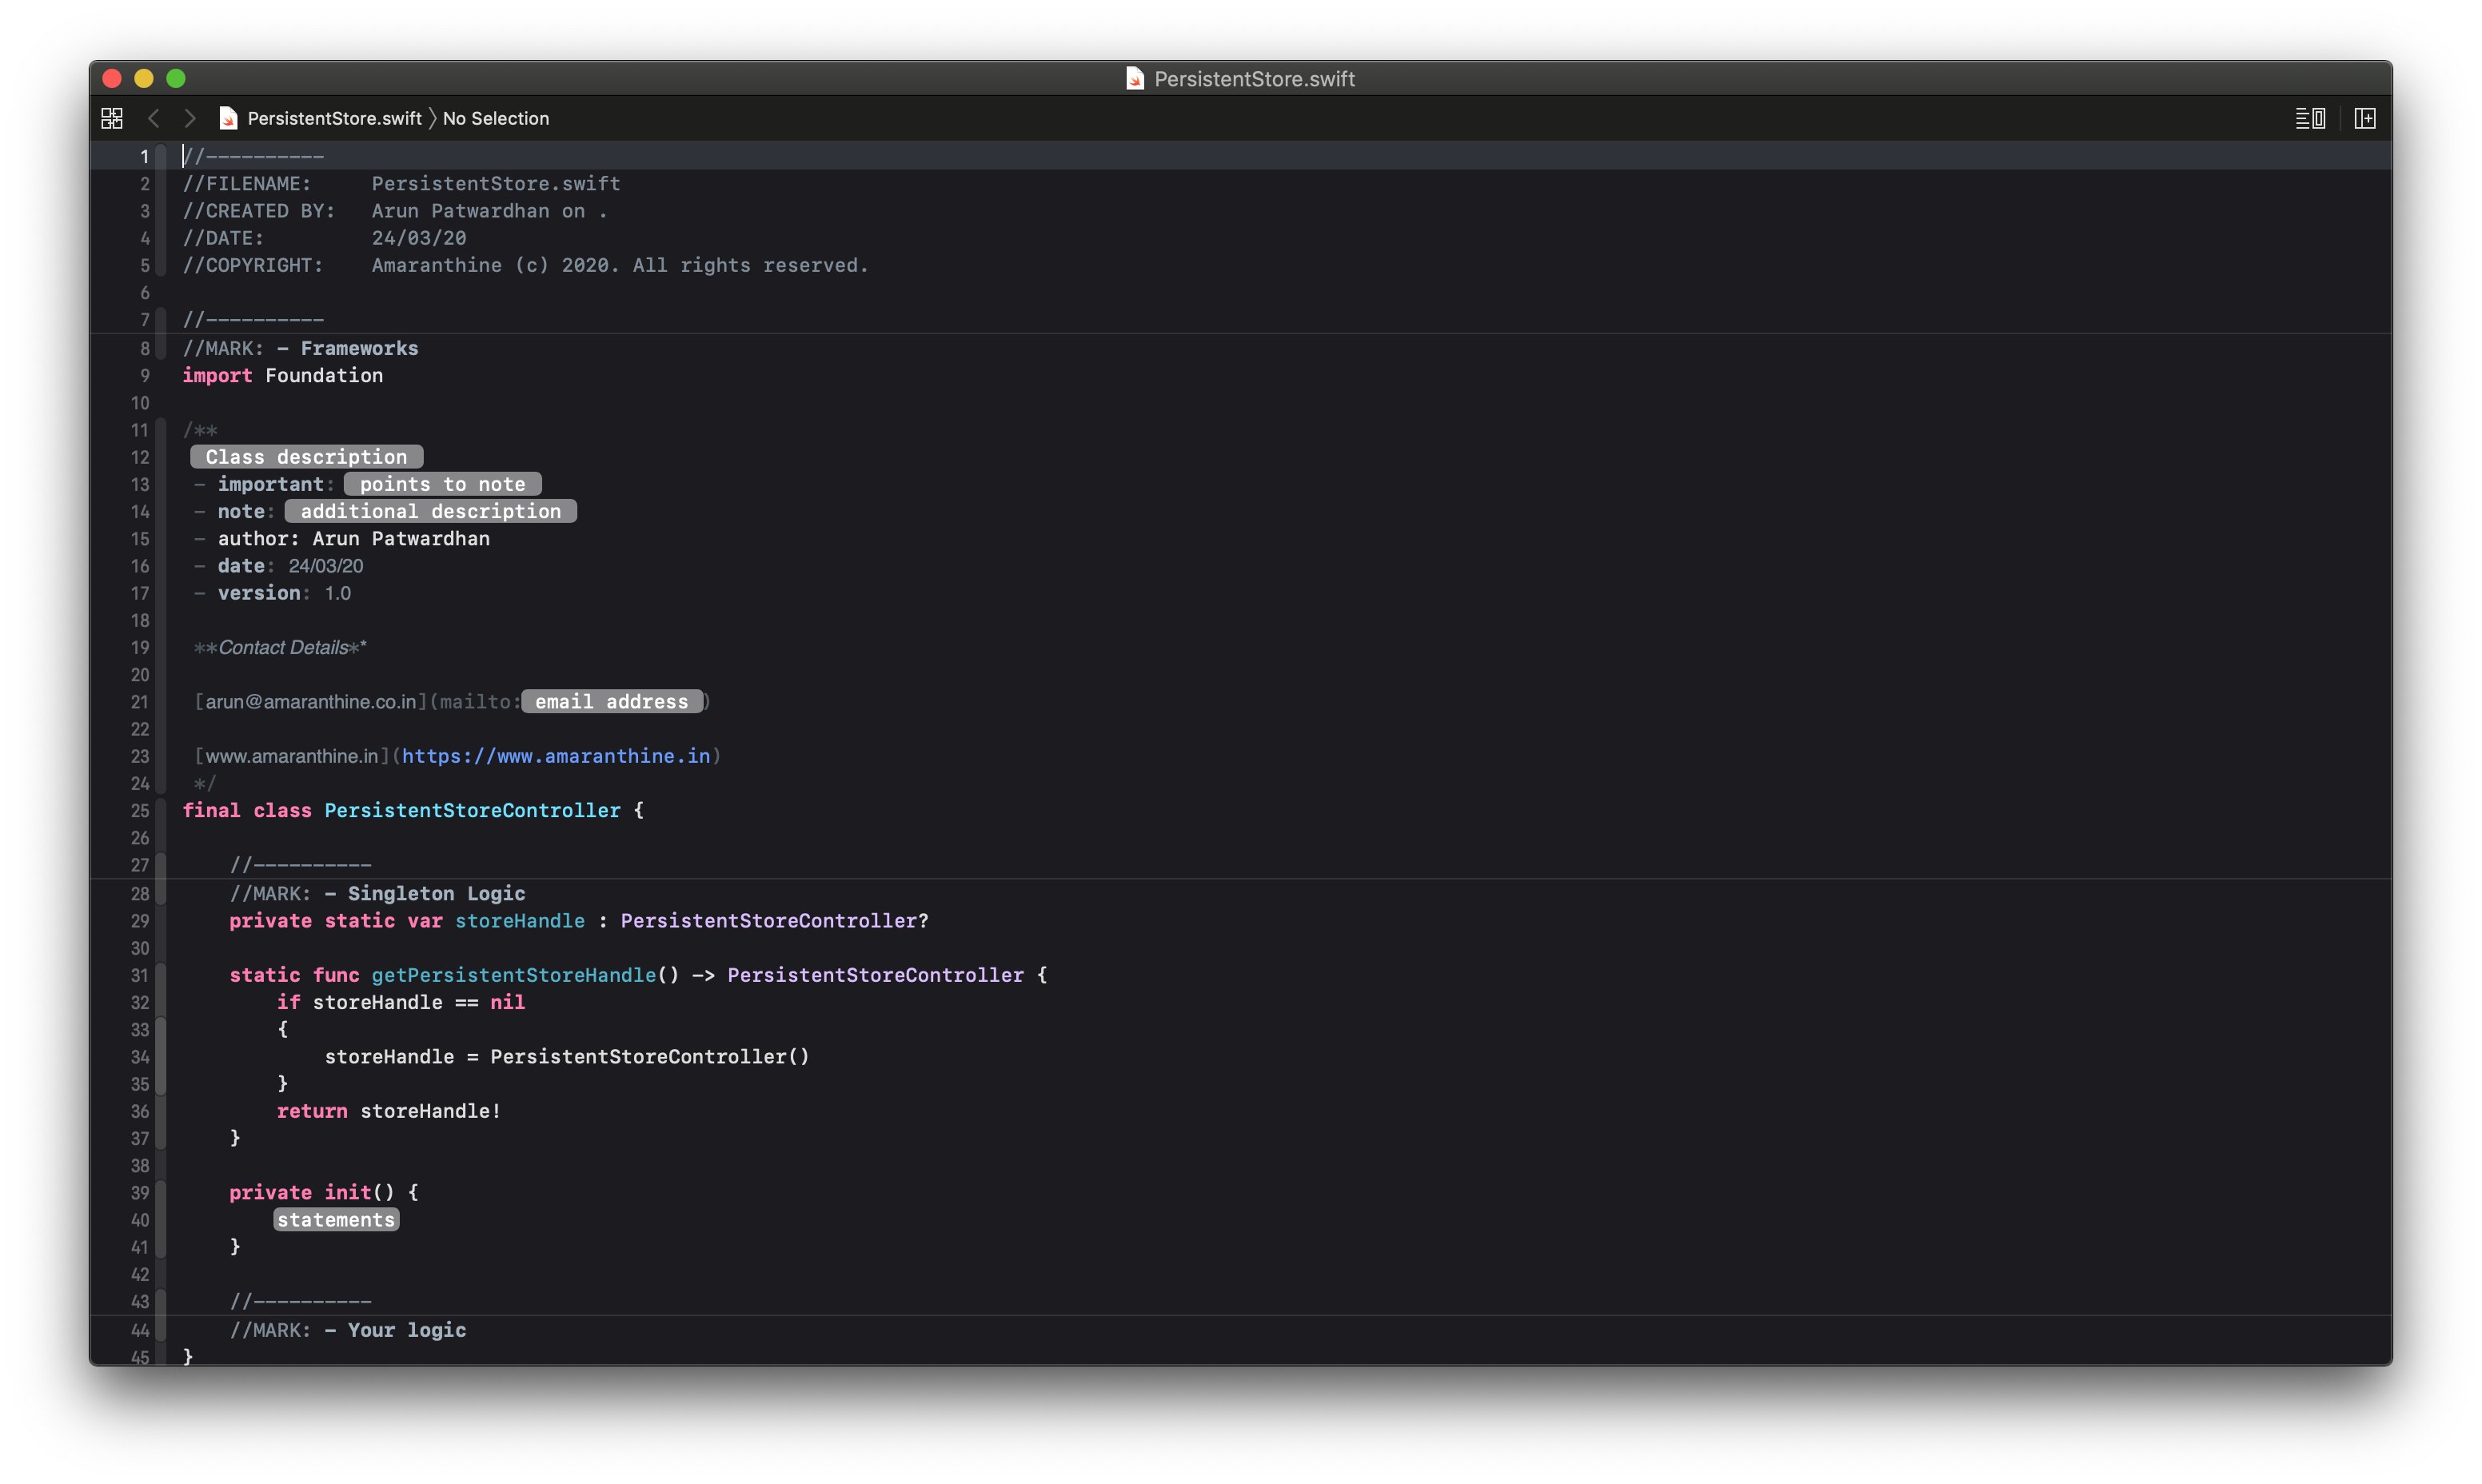Open the No Selection symbol dropdown

pyautogui.click(x=495, y=118)
